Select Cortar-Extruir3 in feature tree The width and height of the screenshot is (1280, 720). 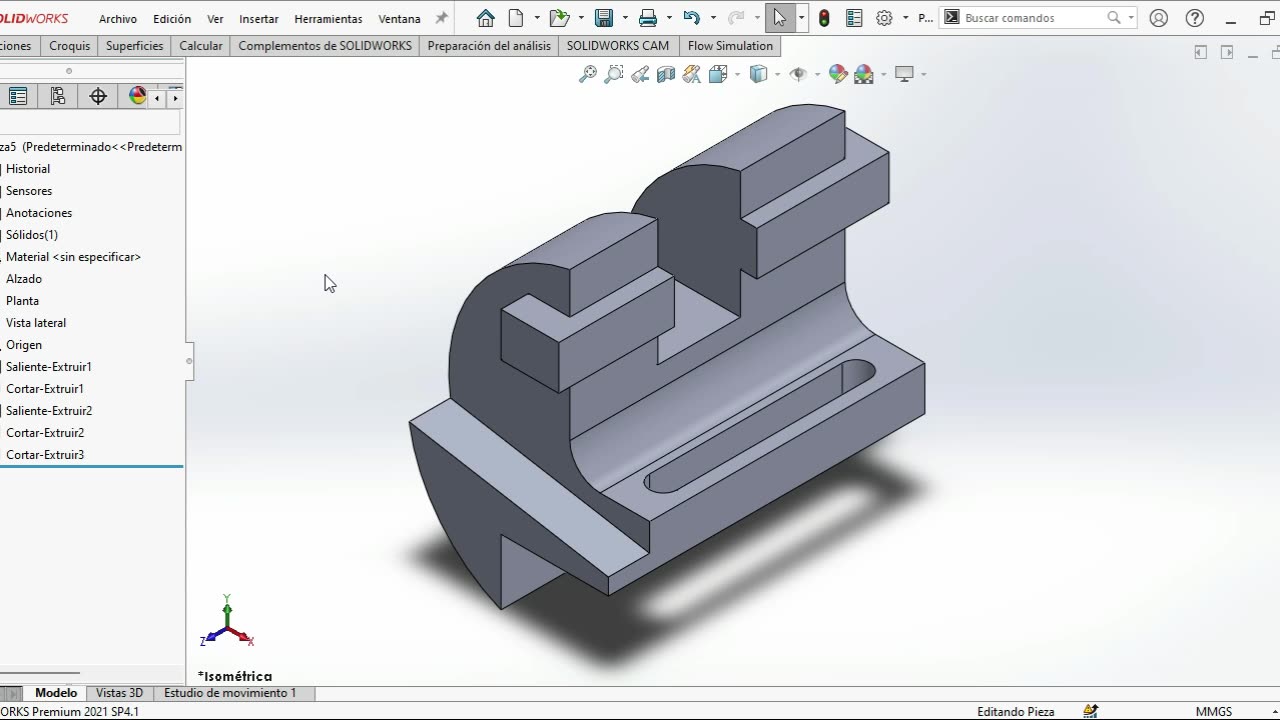[45, 455]
